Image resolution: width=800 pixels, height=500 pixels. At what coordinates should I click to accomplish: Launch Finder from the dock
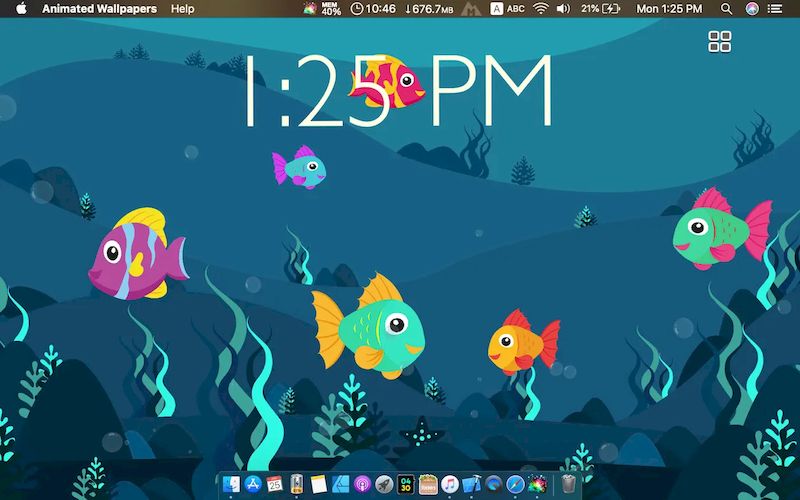[x=231, y=484]
